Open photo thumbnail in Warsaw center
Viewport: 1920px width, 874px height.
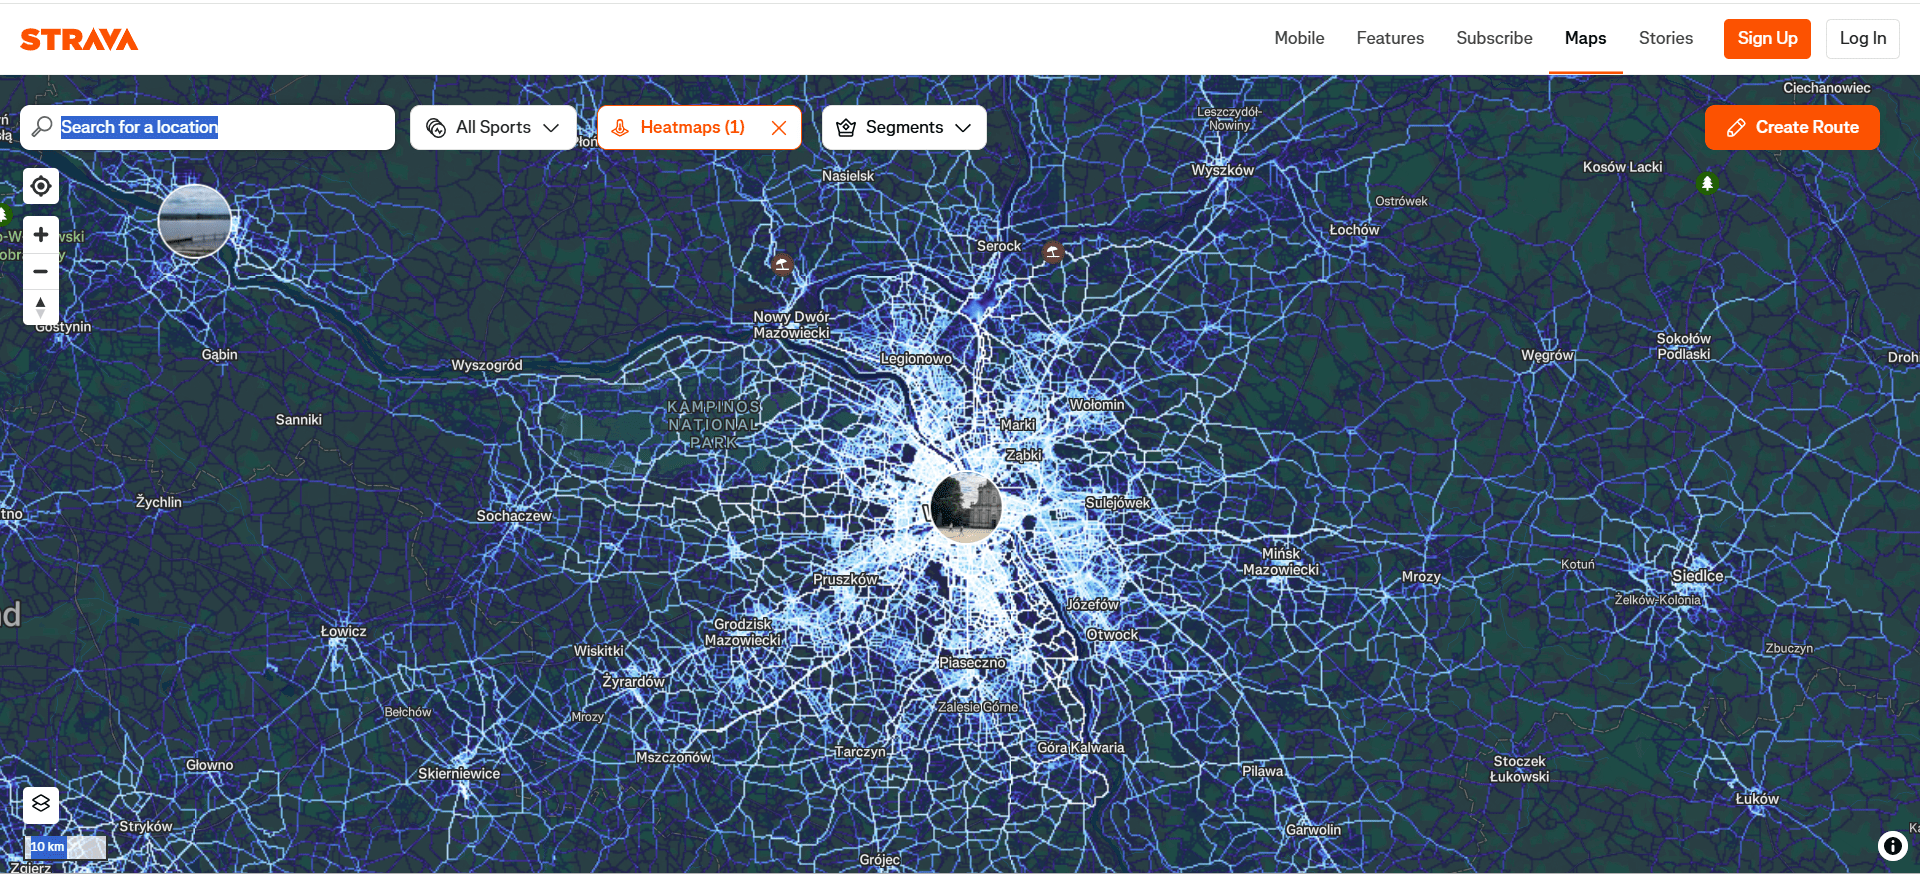(966, 507)
